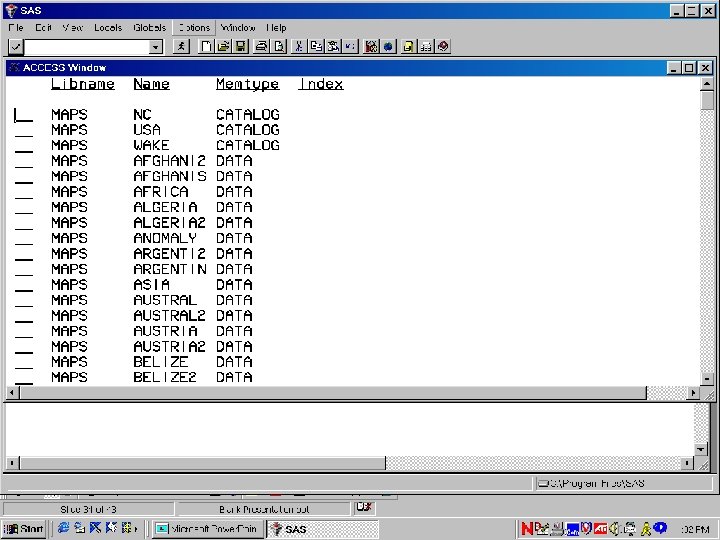Viewport: 720px width, 540px height.
Task: Open the Window menu
Action: coord(237,28)
